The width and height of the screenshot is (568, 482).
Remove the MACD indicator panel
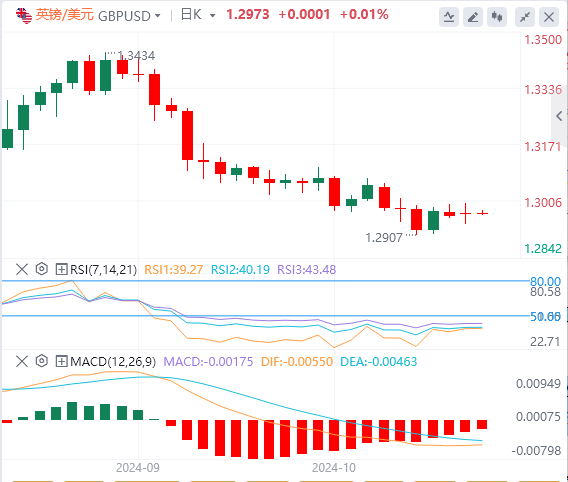pyautogui.click(x=22, y=361)
